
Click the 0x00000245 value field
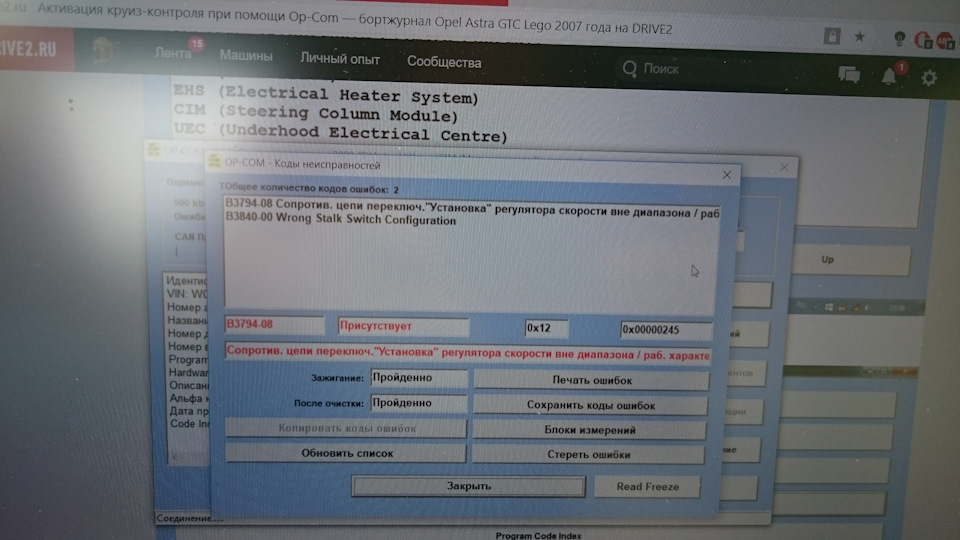click(665, 329)
